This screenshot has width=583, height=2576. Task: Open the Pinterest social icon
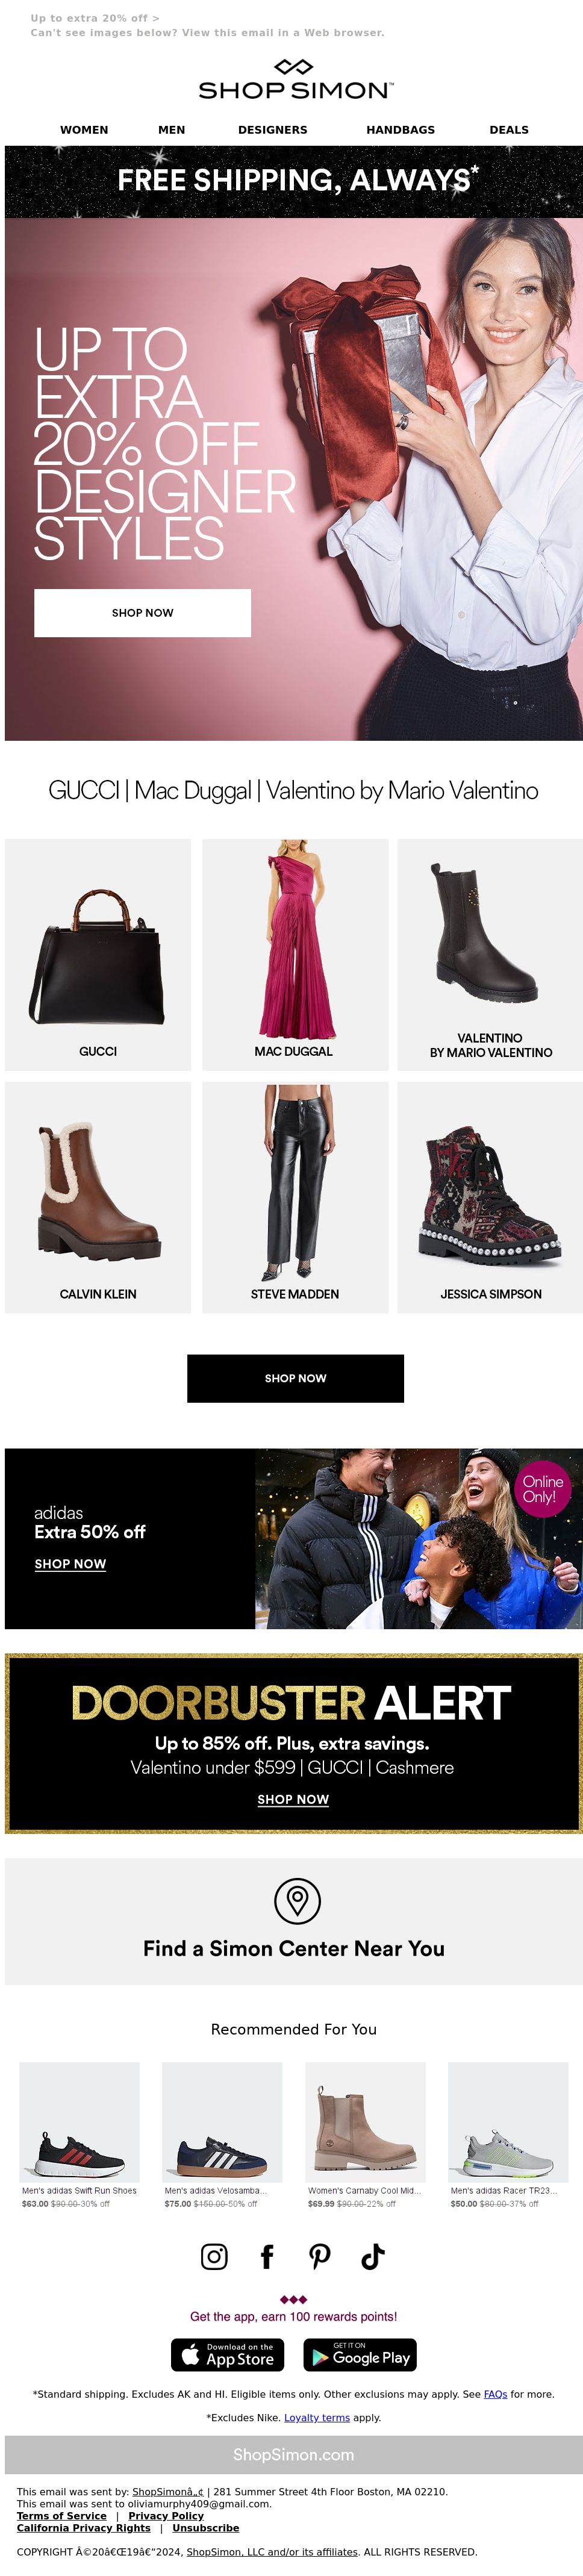pos(320,2256)
